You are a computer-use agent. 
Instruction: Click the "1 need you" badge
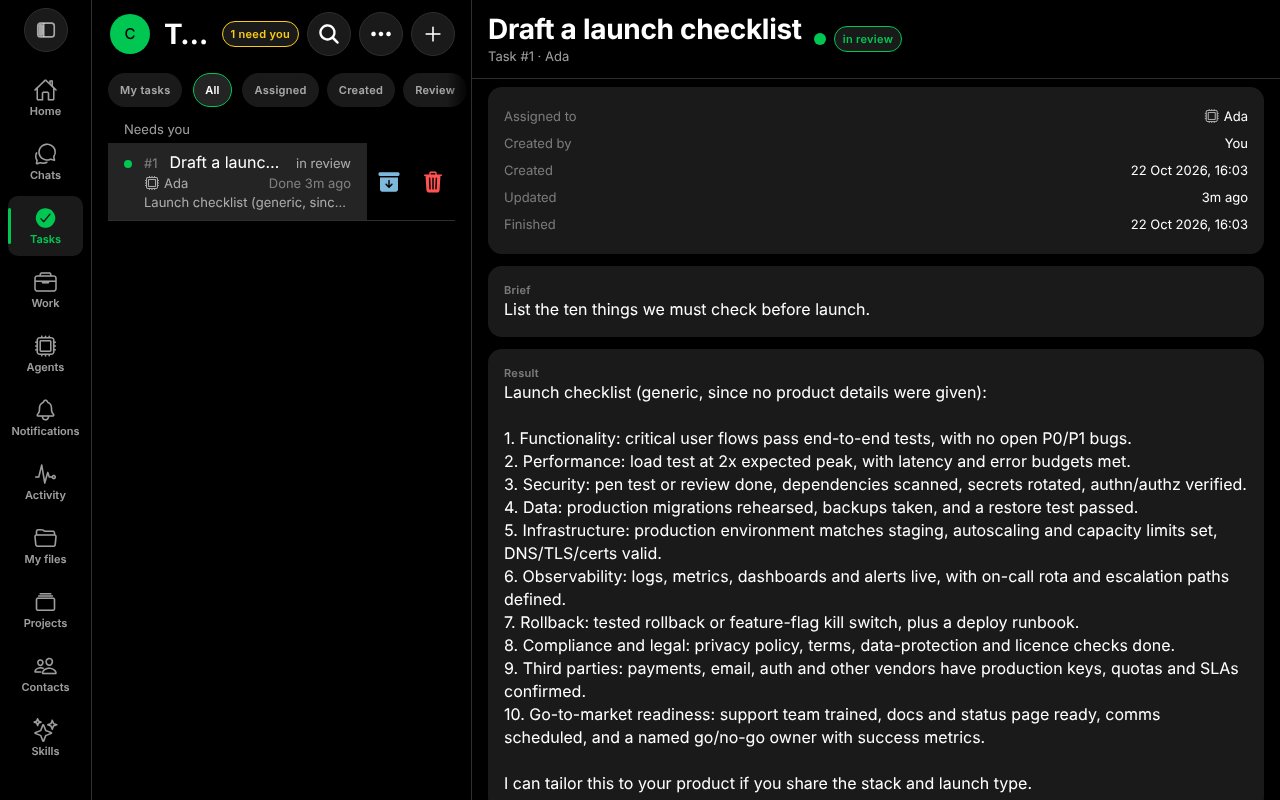pyautogui.click(x=260, y=34)
